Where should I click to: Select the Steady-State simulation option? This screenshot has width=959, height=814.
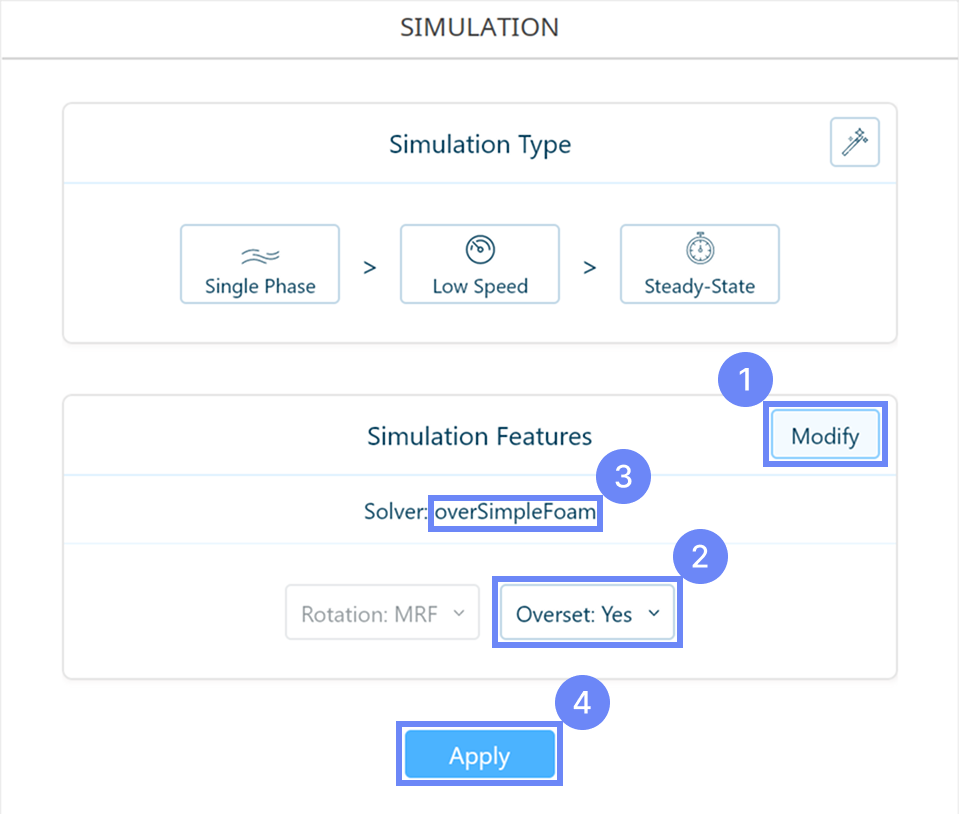point(699,264)
